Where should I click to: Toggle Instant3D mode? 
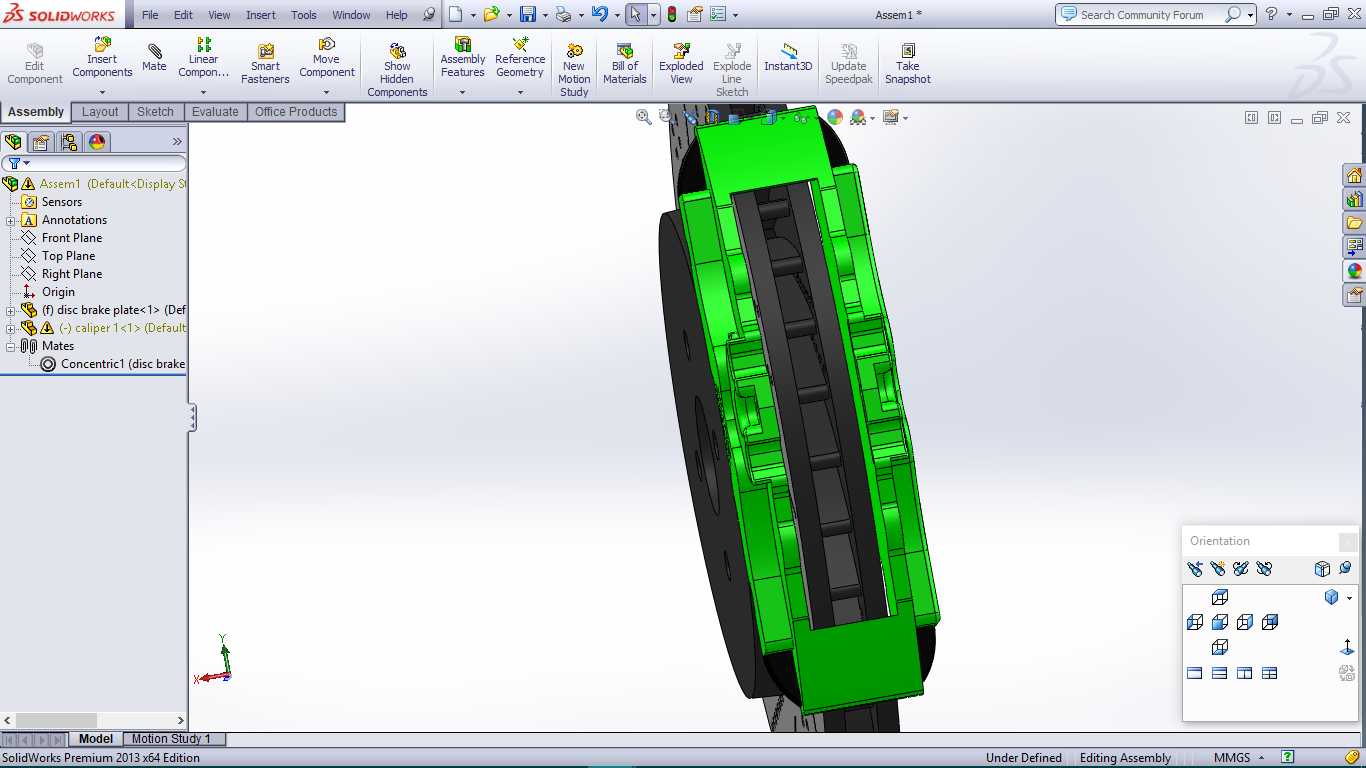point(788,58)
